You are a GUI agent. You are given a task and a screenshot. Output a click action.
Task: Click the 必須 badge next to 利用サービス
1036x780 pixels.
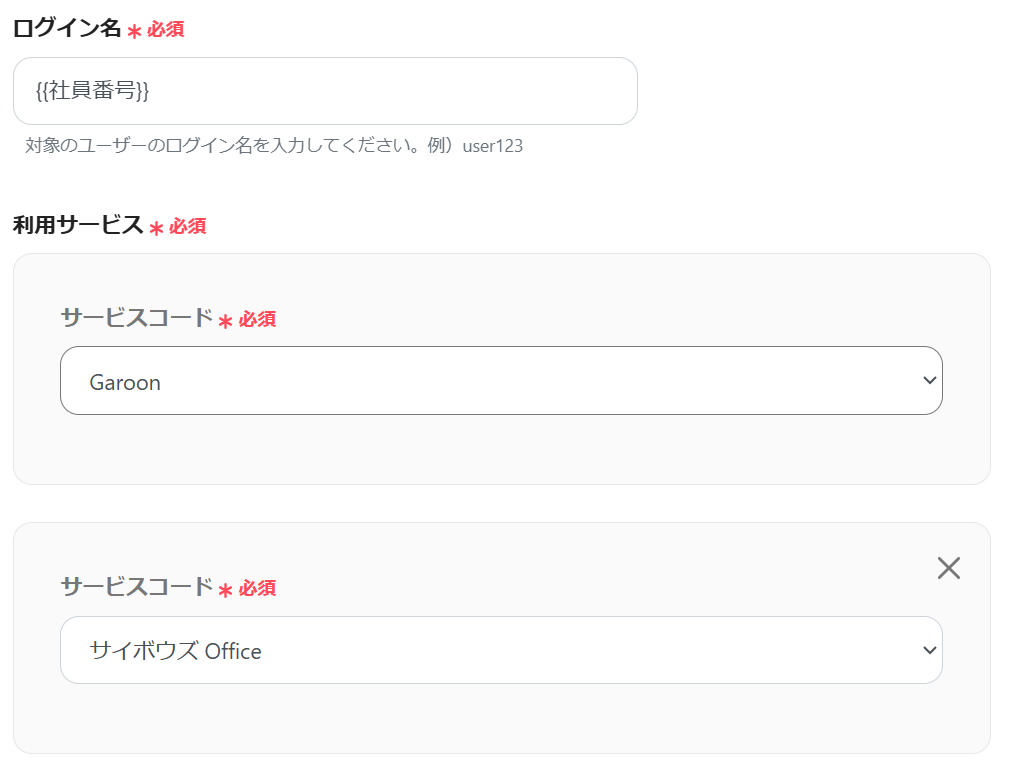point(188,227)
